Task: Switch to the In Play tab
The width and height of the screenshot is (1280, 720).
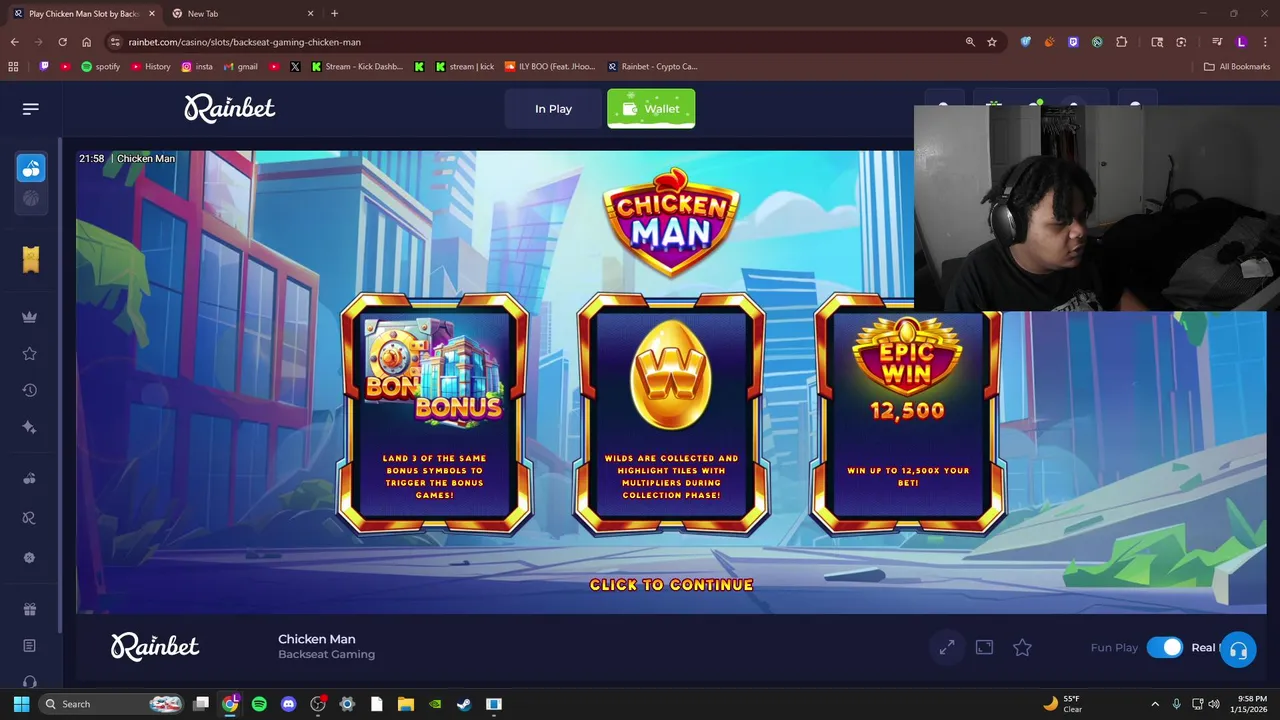Action: 553,109
